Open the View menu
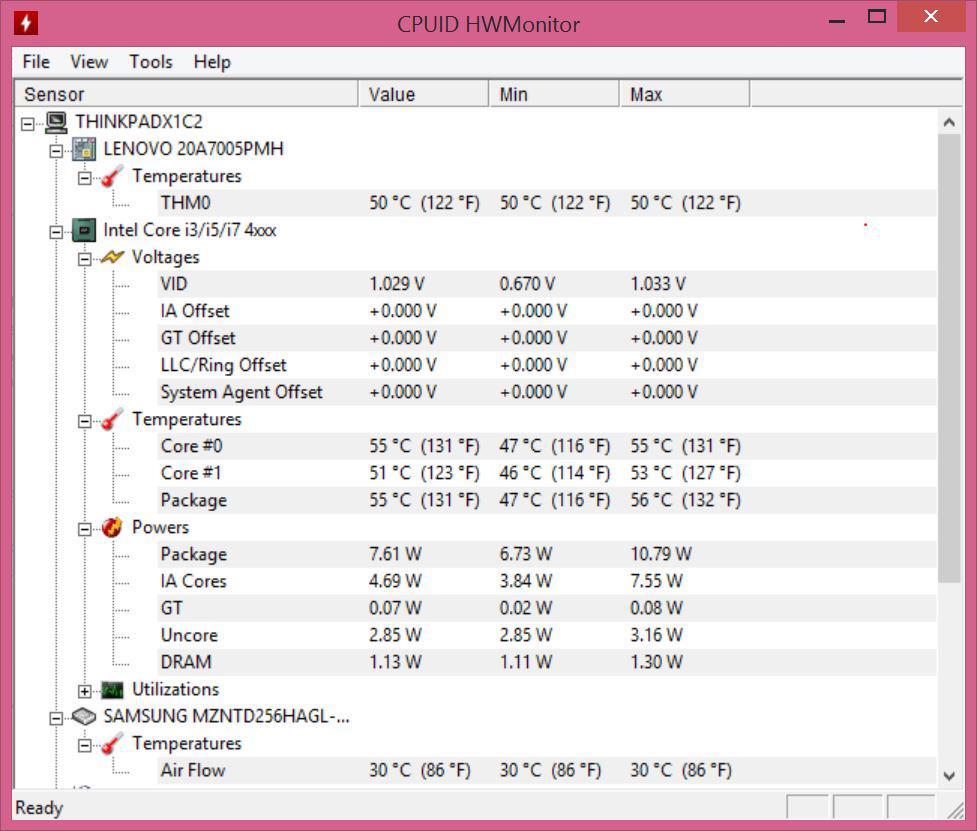The height and width of the screenshot is (831, 977). [x=89, y=62]
